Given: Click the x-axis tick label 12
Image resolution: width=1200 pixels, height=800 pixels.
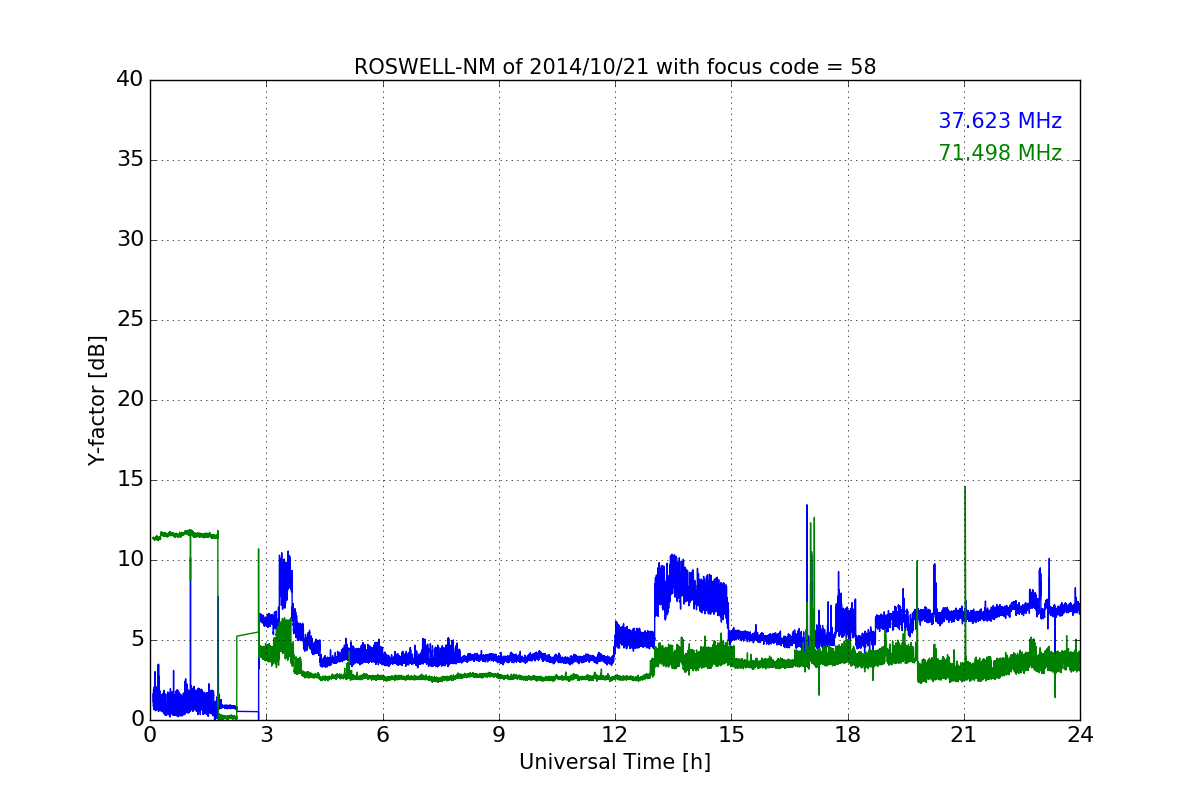Looking at the screenshot, I should click(x=615, y=735).
